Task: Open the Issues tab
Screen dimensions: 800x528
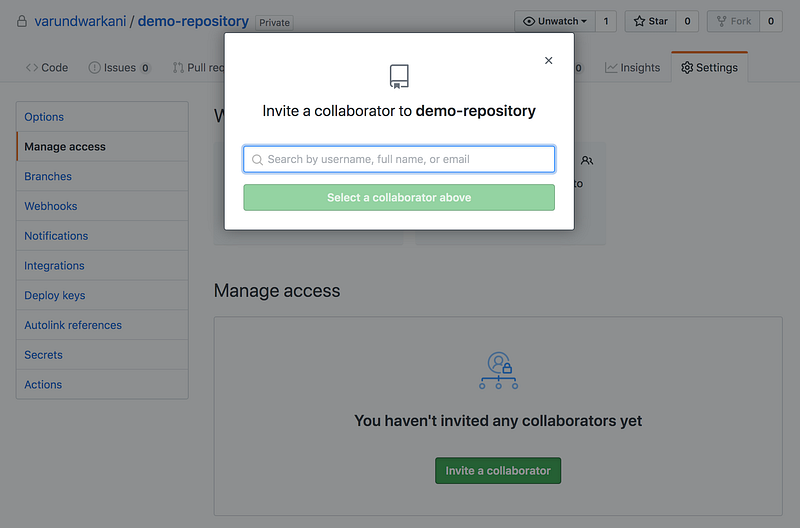Action: click(119, 68)
